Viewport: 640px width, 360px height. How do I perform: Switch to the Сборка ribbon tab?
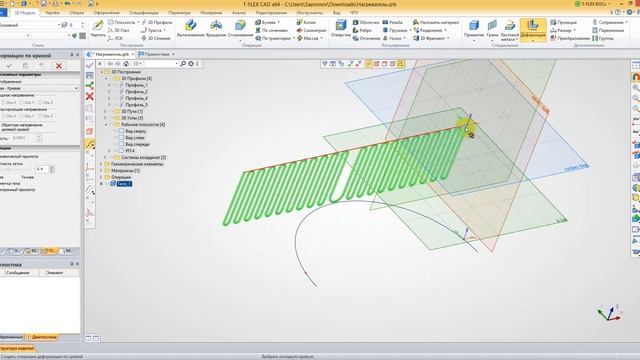[77, 13]
